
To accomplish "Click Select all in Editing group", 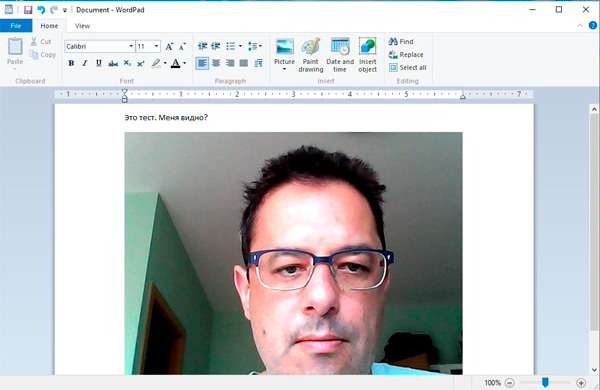I will click(x=408, y=68).
